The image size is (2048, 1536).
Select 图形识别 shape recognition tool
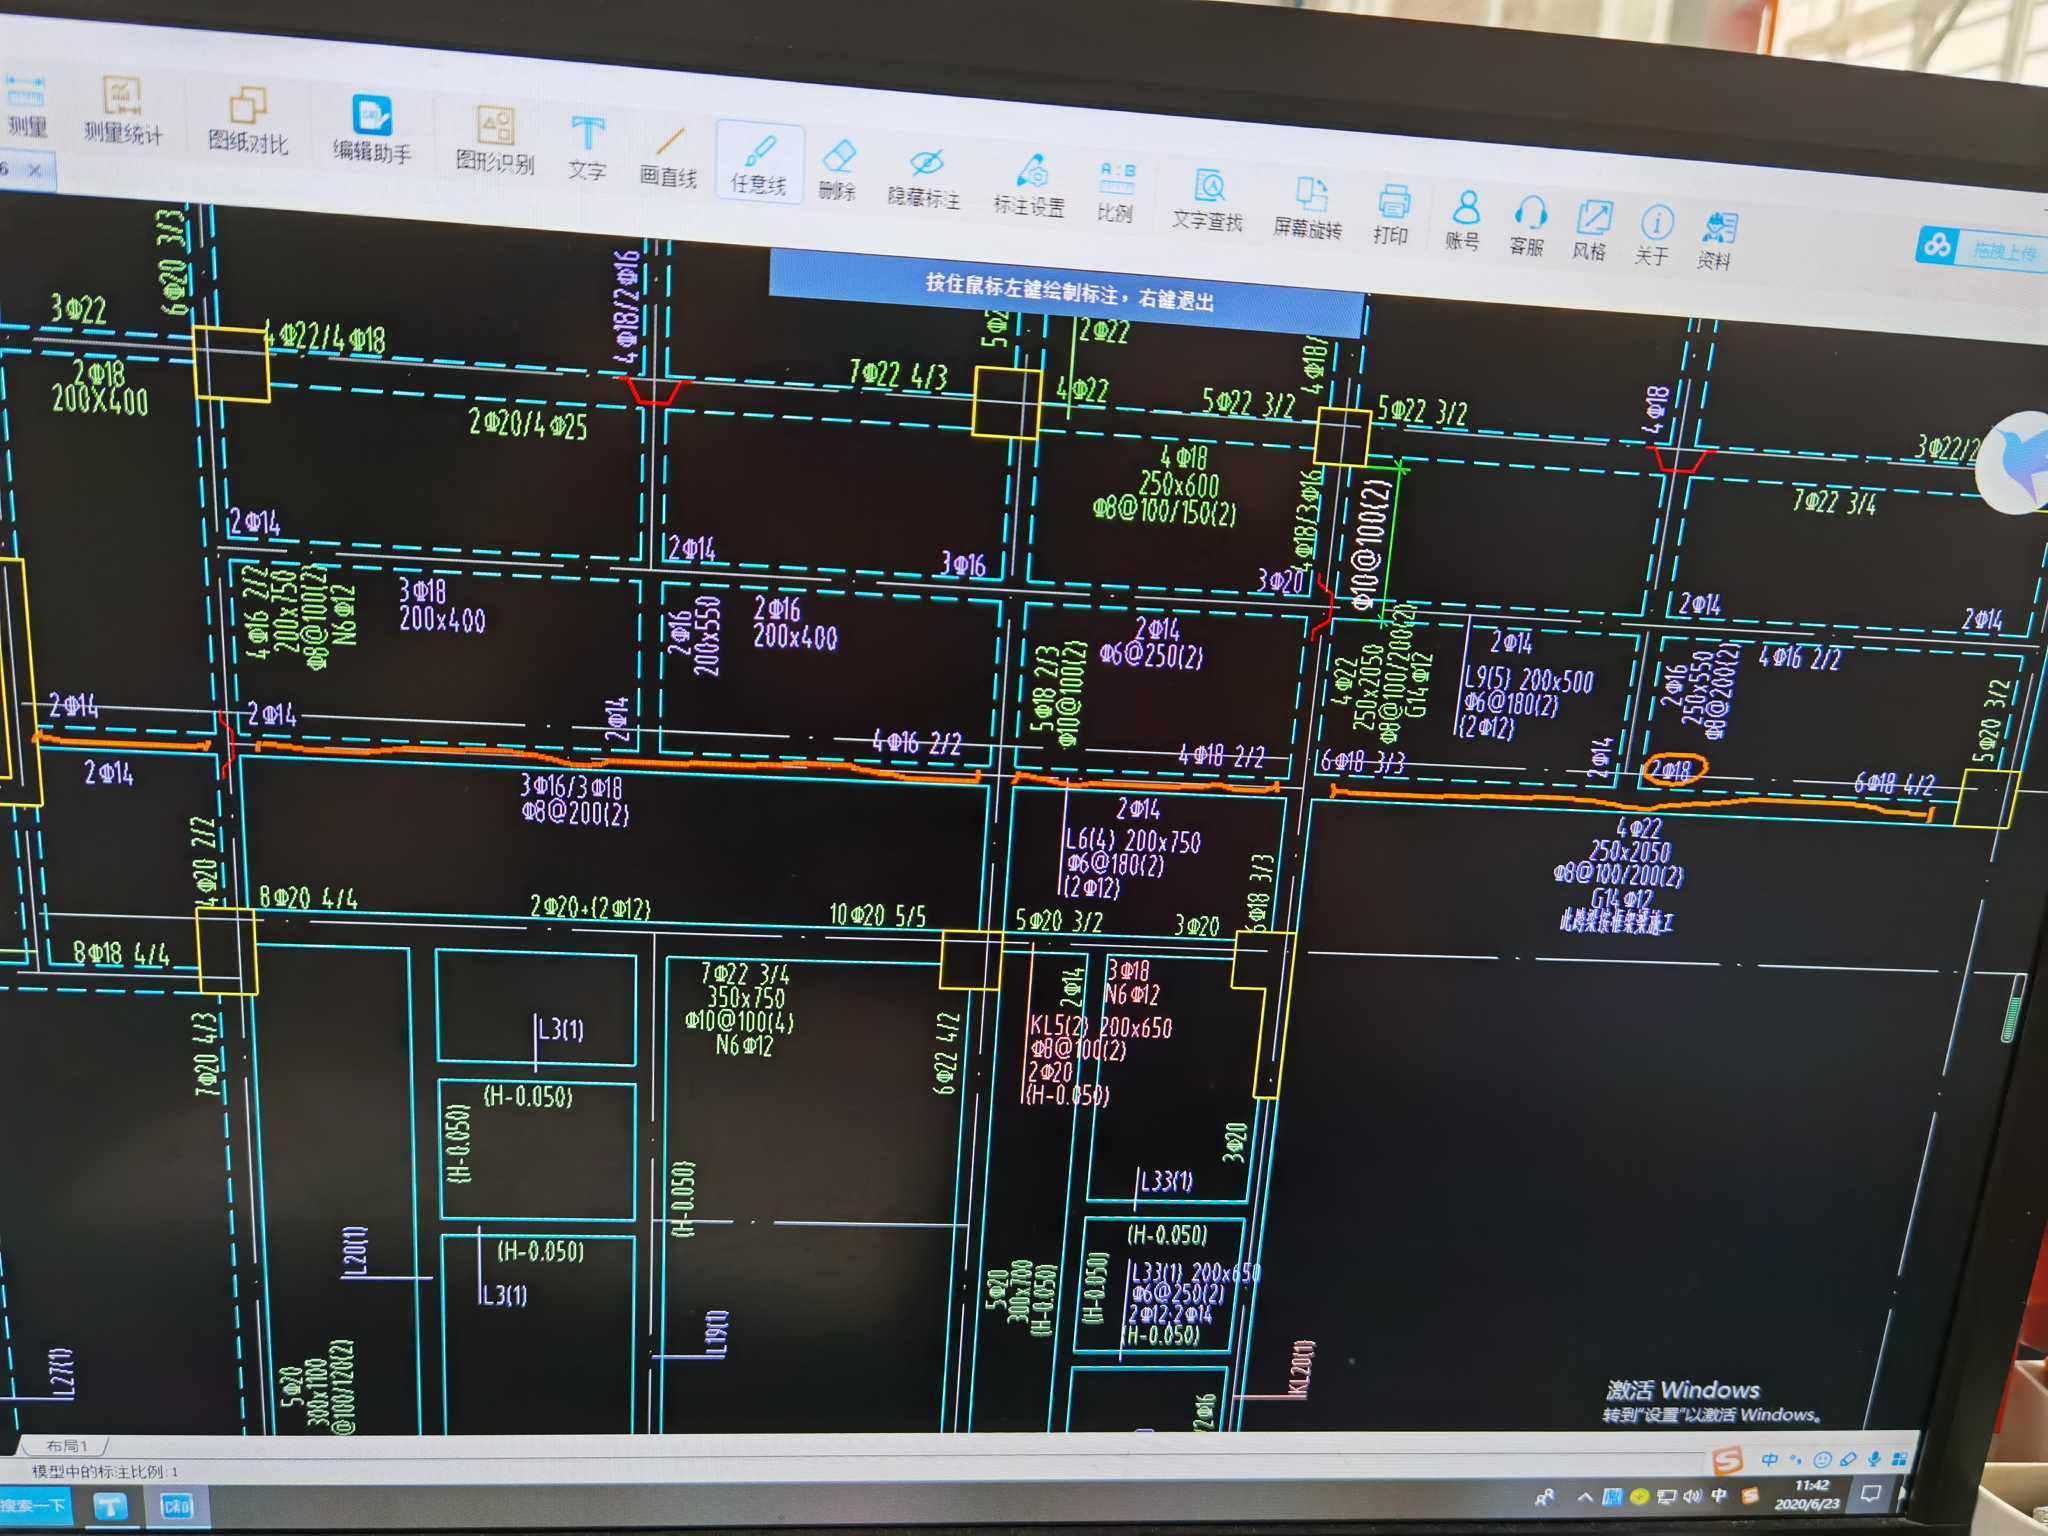[495, 141]
